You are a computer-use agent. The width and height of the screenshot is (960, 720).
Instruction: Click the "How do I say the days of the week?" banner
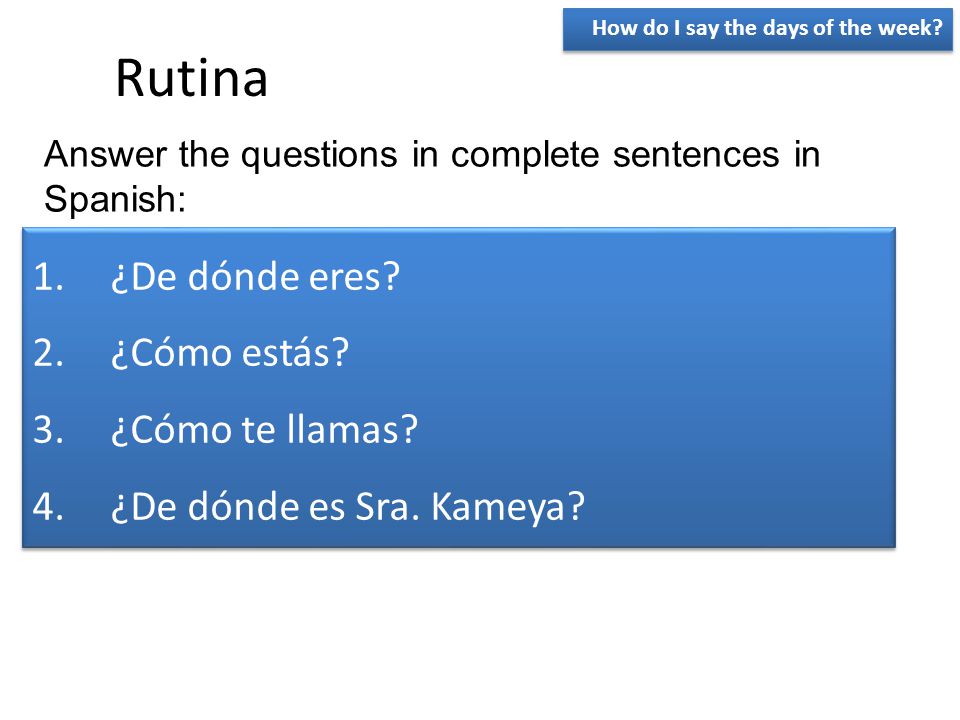coord(757,29)
